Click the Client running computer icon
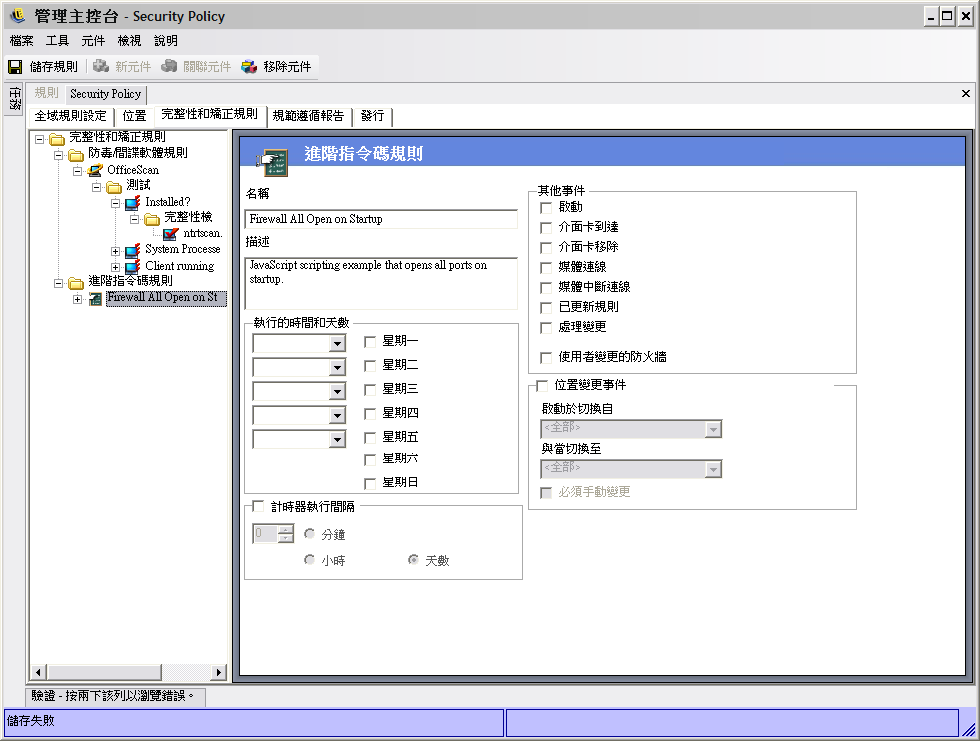The height and width of the screenshot is (741, 980). tap(132, 267)
